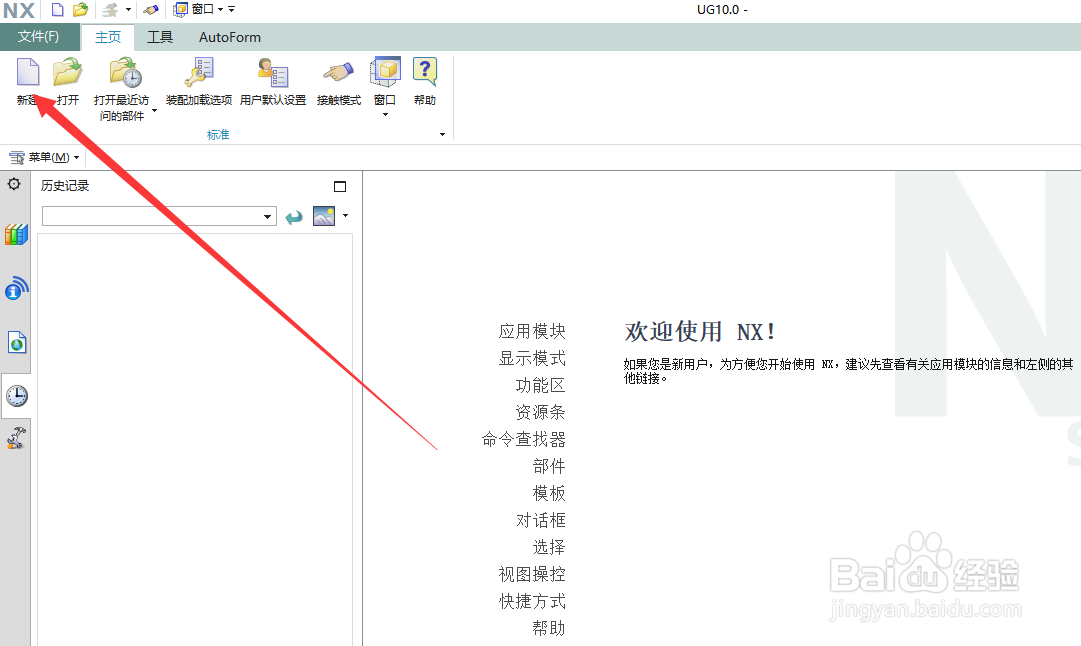1081x646 pixels.
Task: Open the 应用模块 welcome link
Action: pyautogui.click(x=532, y=332)
